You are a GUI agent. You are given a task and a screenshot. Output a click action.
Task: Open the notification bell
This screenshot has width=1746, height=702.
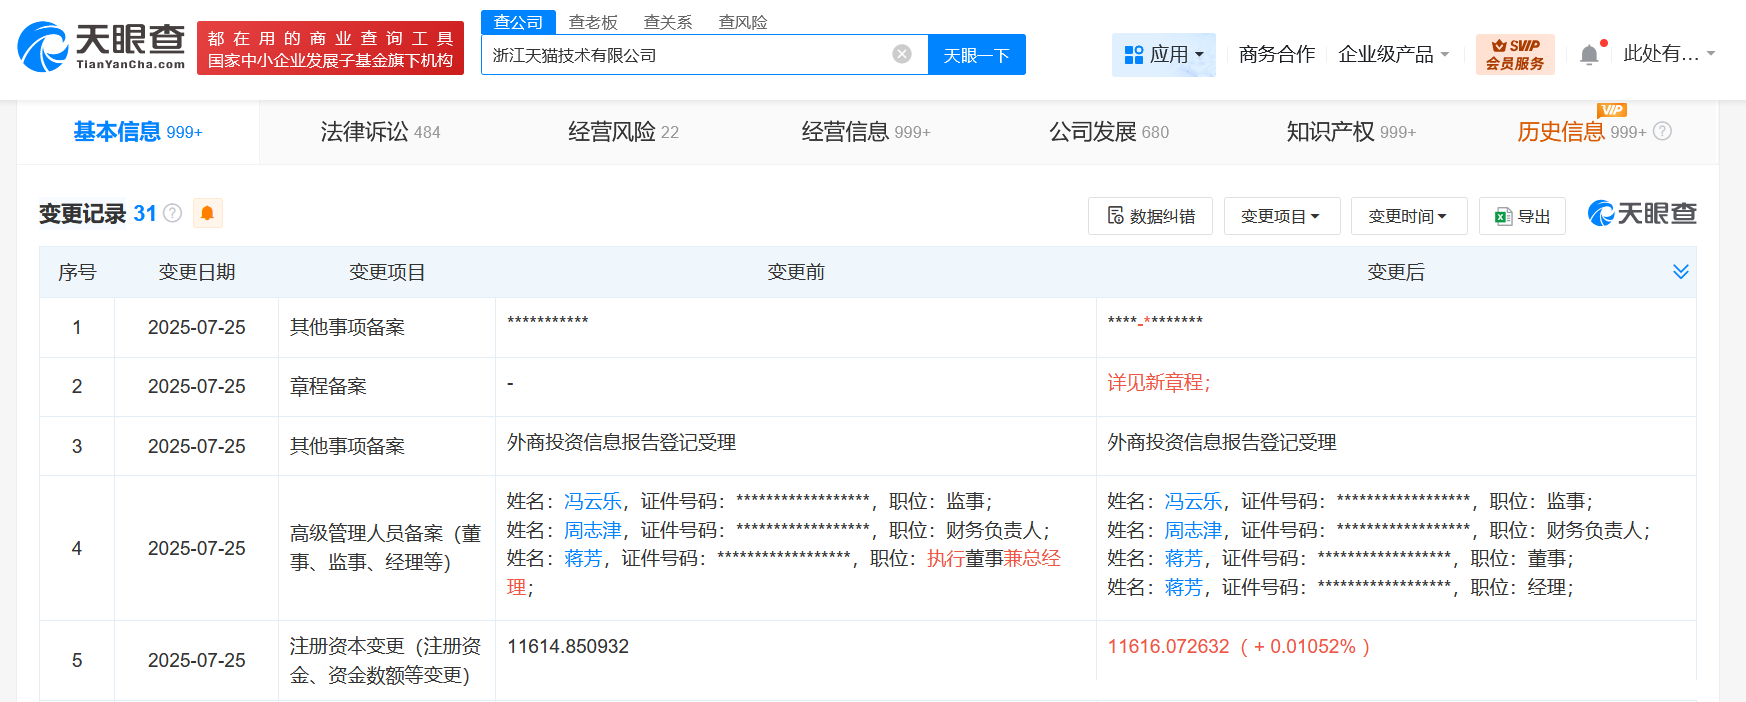[x=1589, y=55]
